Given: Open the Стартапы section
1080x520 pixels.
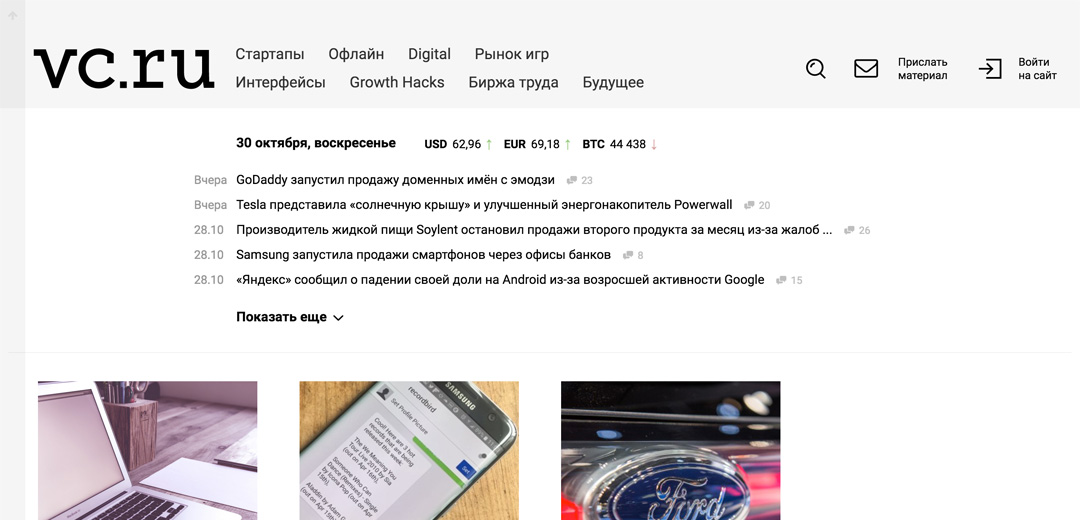Looking at the screenshot, I should (x=269, y=54).
